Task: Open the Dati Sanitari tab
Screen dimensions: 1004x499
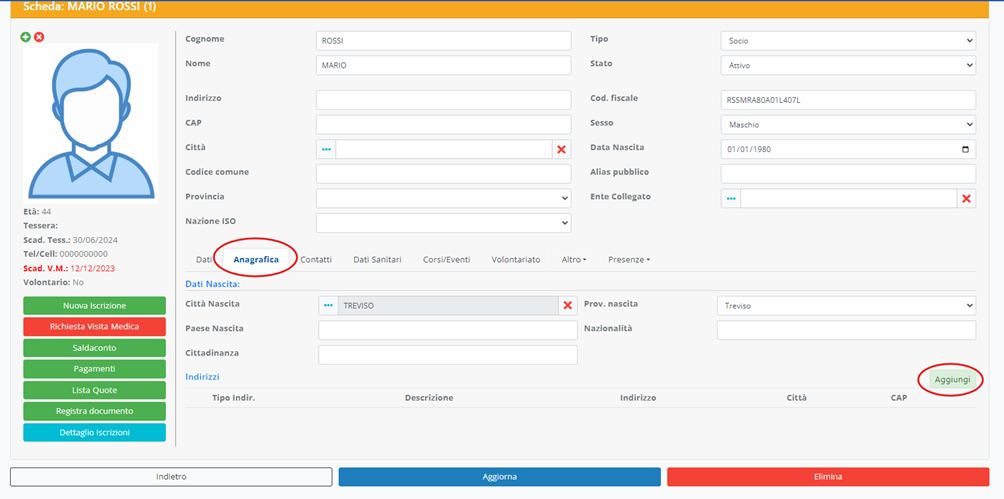Action: (377, 259)
